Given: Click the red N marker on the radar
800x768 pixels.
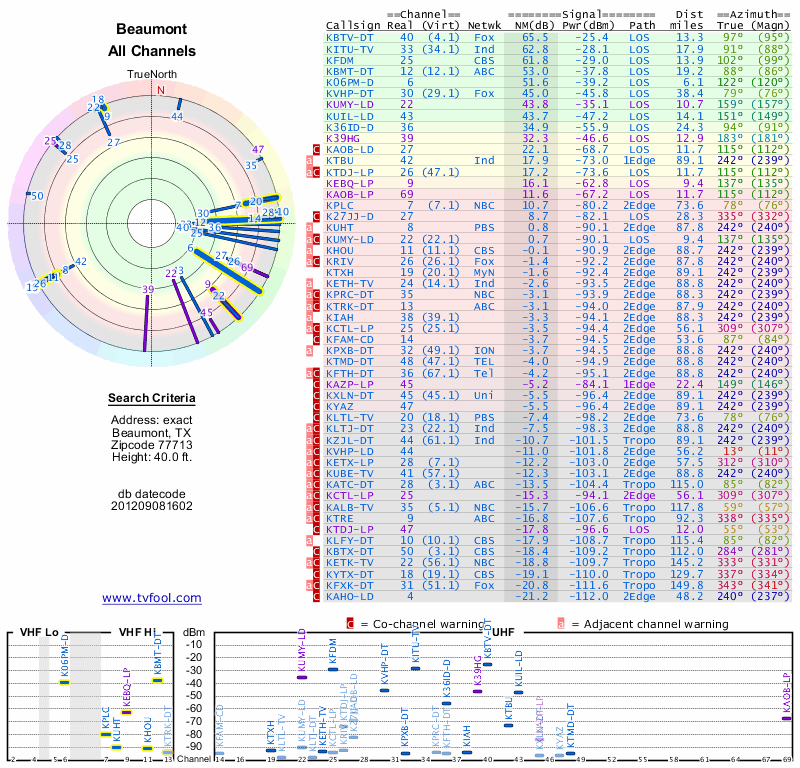Looking at the screenshot, I should pos(161,90).
